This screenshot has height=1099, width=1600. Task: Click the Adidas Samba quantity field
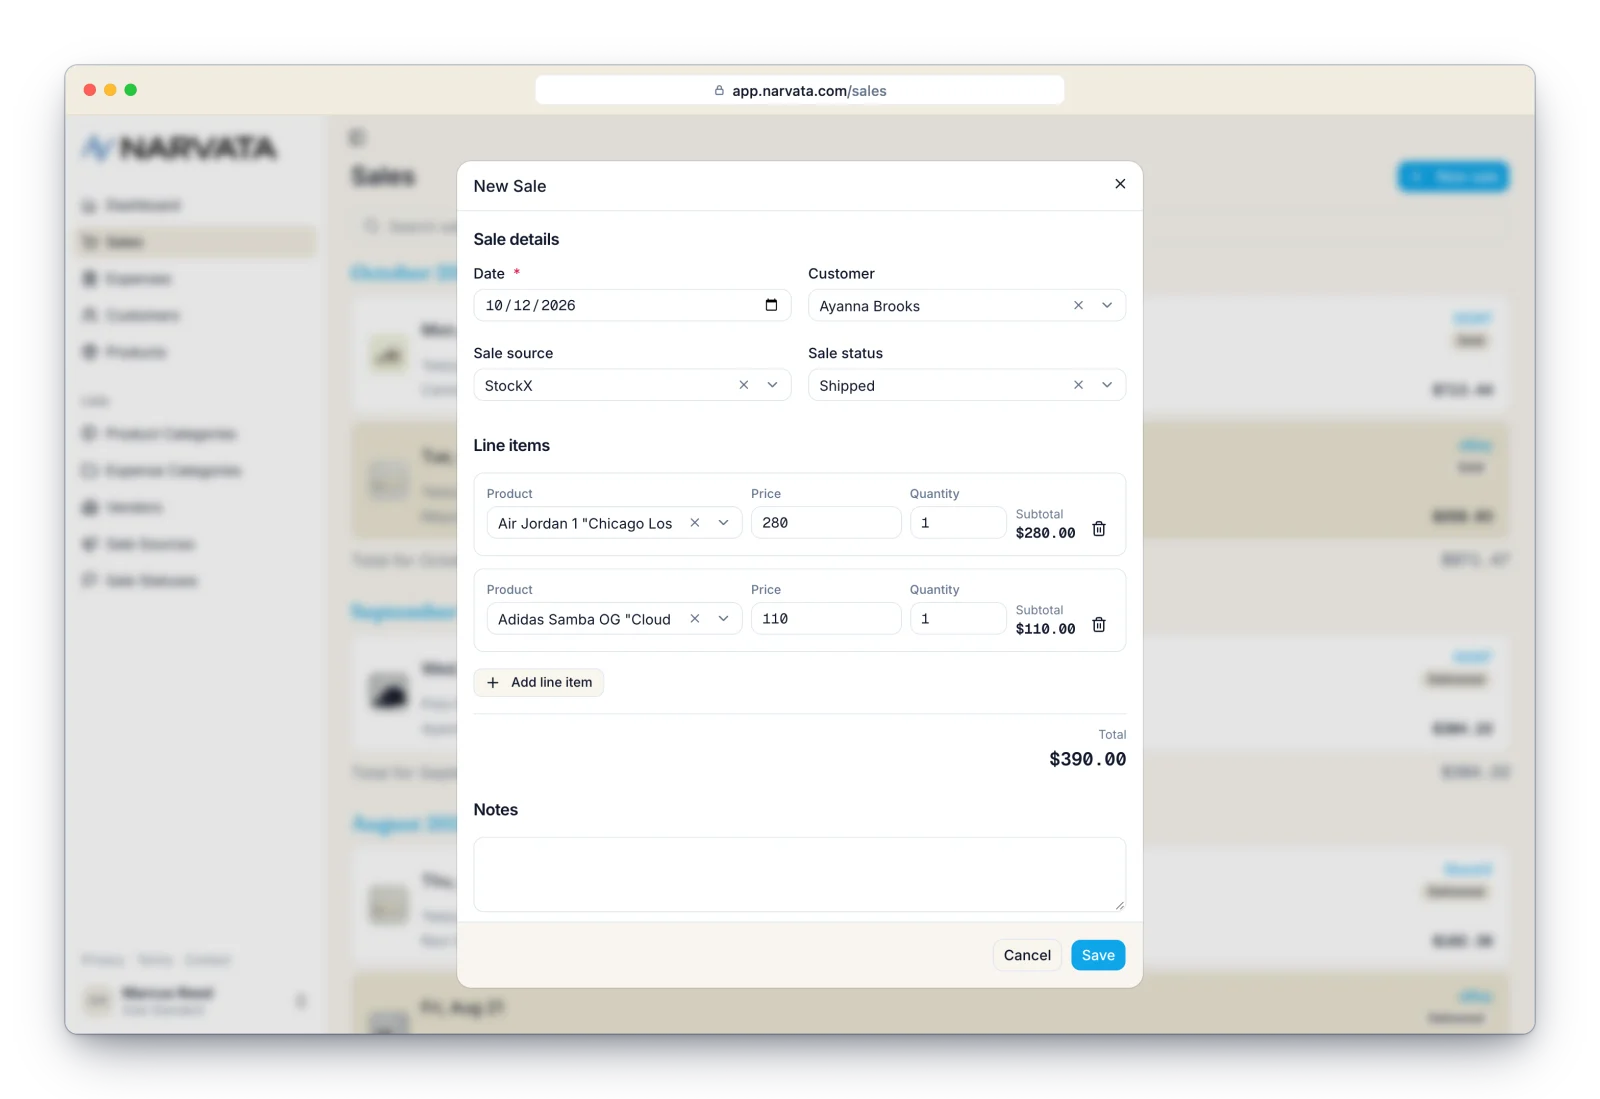pos(958,619)
